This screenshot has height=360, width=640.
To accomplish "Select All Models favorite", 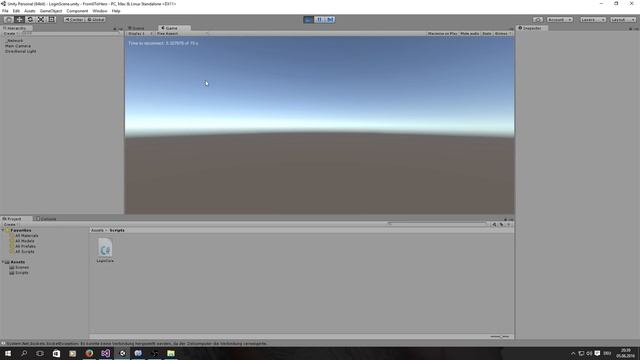I will click(24, 241).
